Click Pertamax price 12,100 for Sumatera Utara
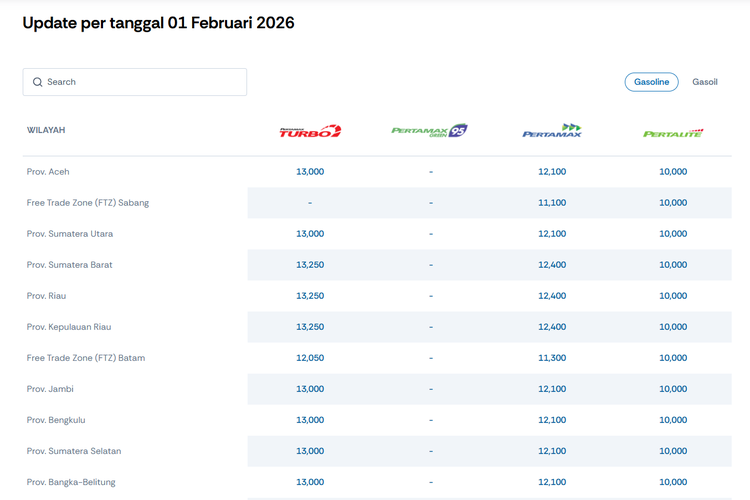Screen dimensions: 750x500 552,234
